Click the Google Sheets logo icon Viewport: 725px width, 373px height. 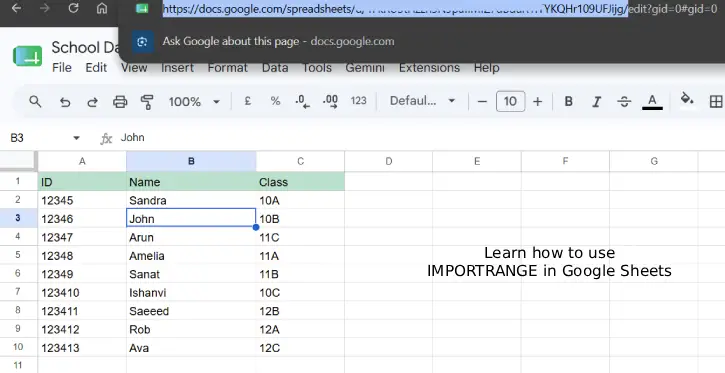coord(28,56)
